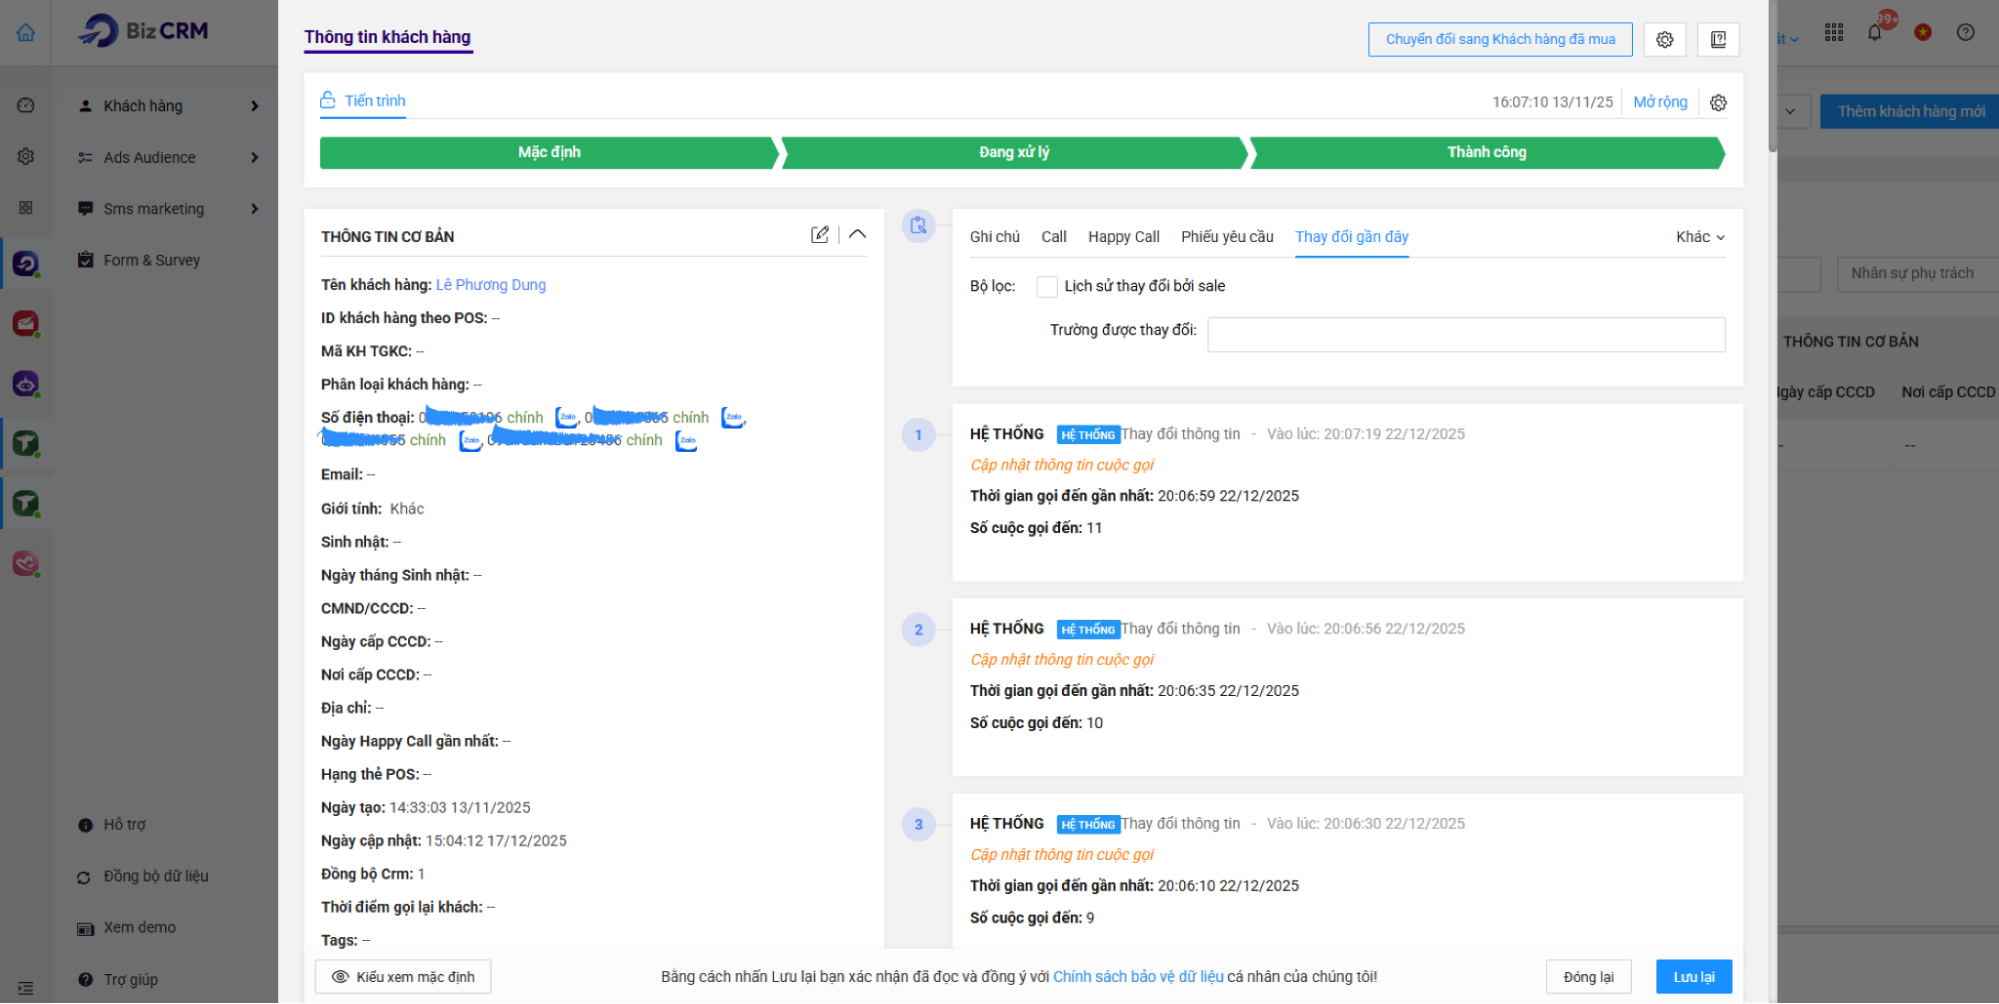Open the notification bell icon
The image size is (1999, 1004).
[x=1874, y=33]
